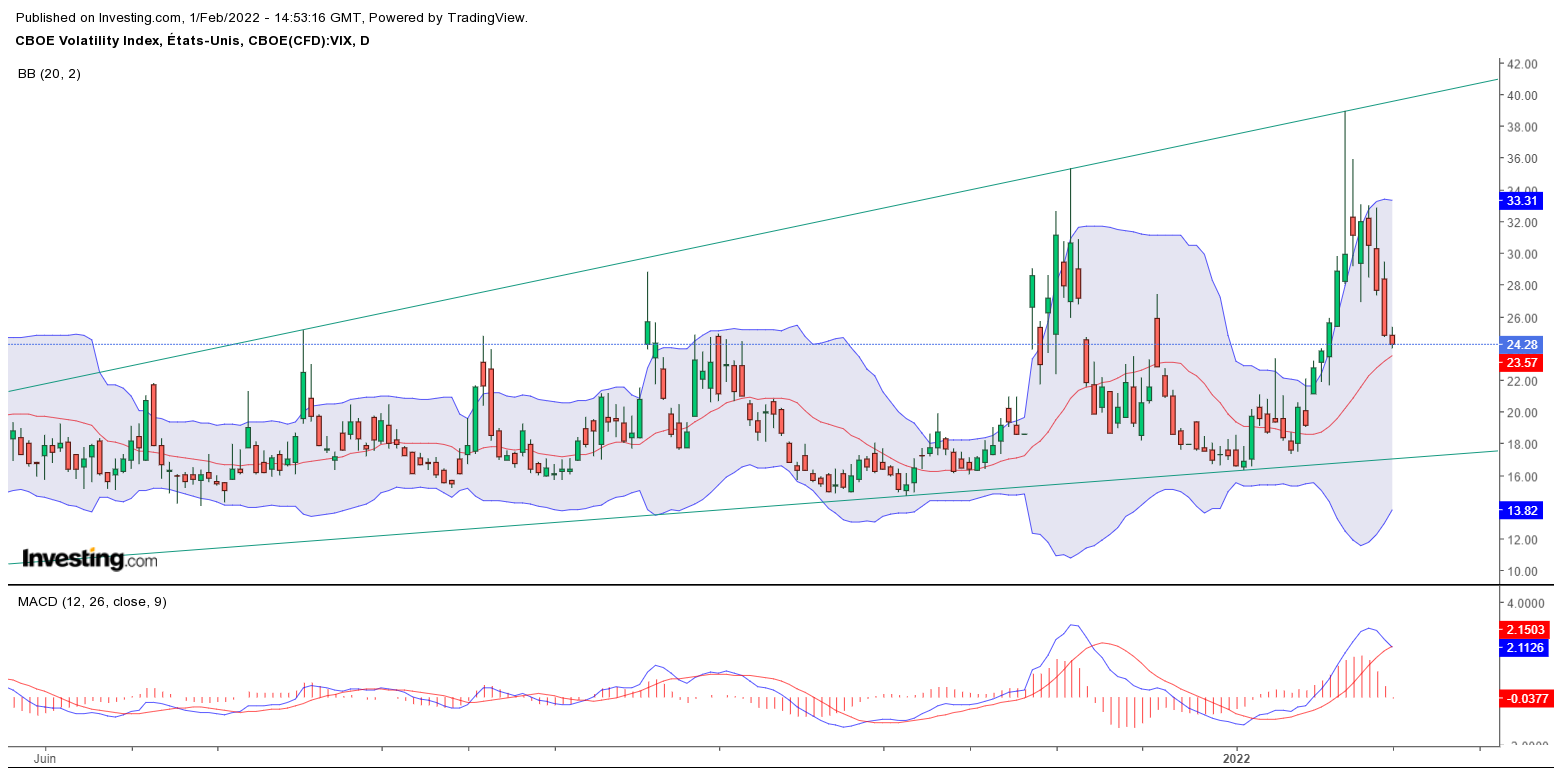The width and height of the screenshot is (1561, 773).
Task: Select the 20.00 price axis tick
Action: click(1521, 413)
